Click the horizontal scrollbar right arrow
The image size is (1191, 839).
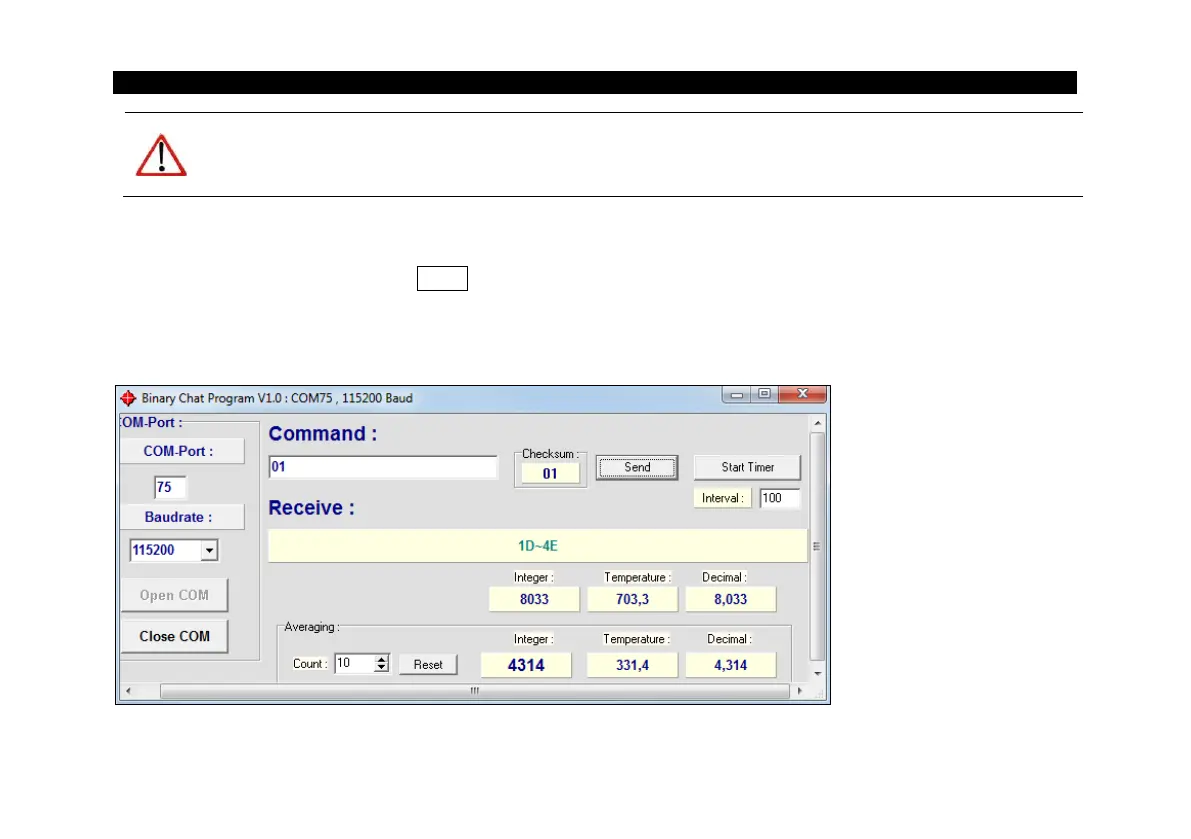(x=799, y=691)
